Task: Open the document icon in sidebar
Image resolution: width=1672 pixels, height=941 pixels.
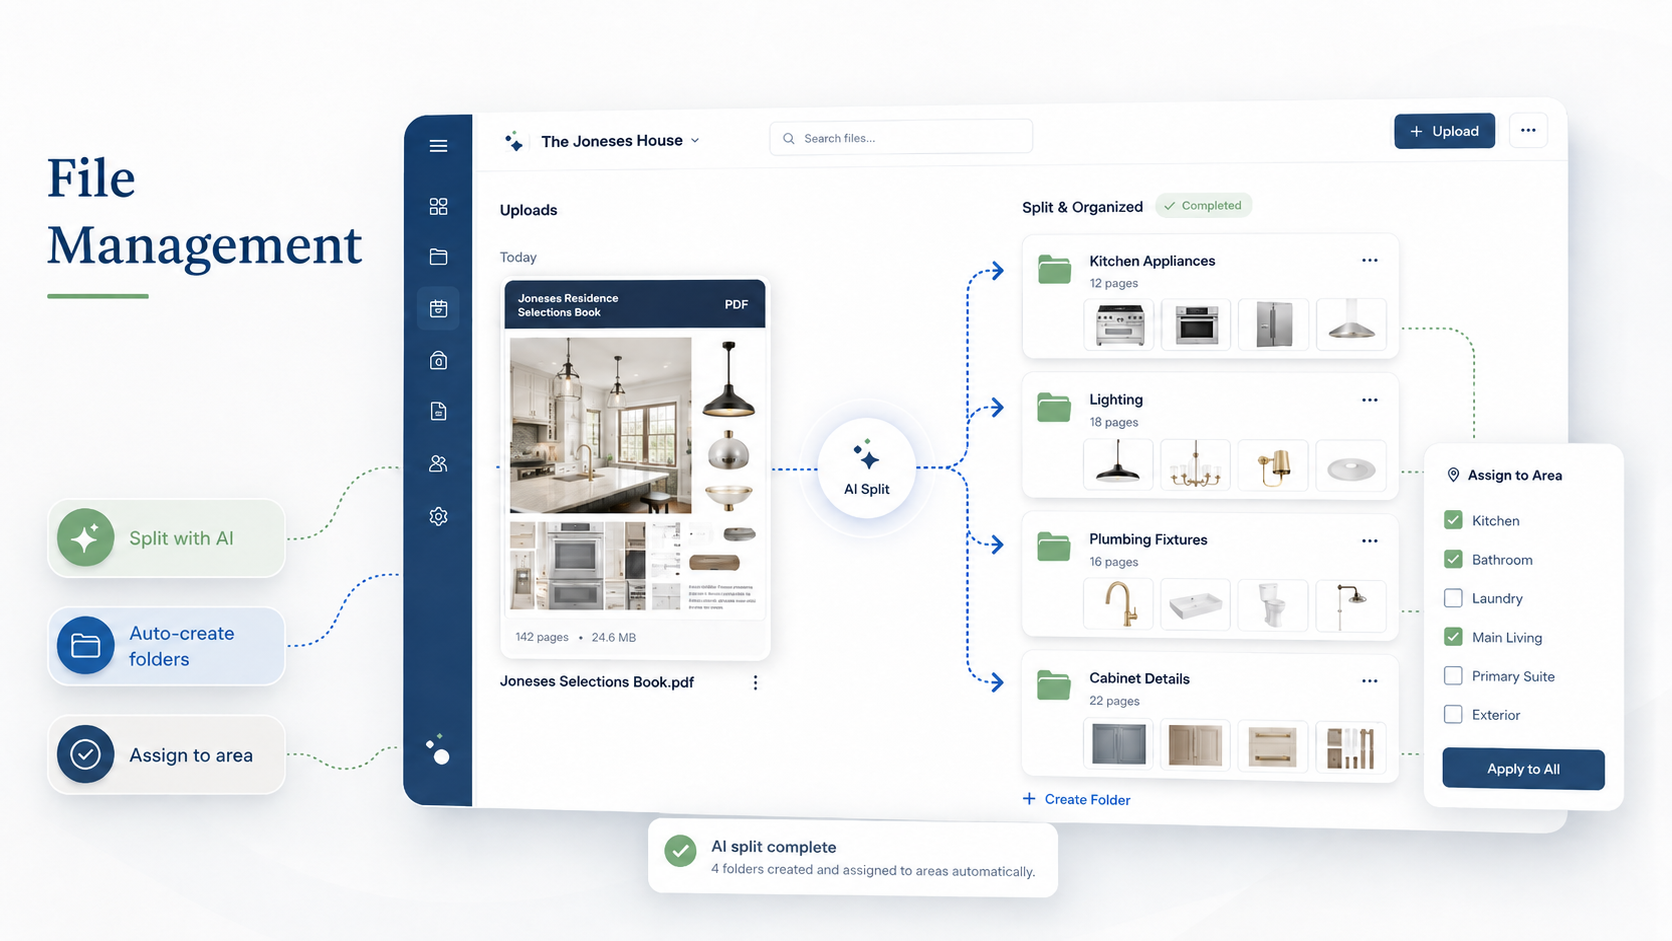Action: (x=438, y=411)
